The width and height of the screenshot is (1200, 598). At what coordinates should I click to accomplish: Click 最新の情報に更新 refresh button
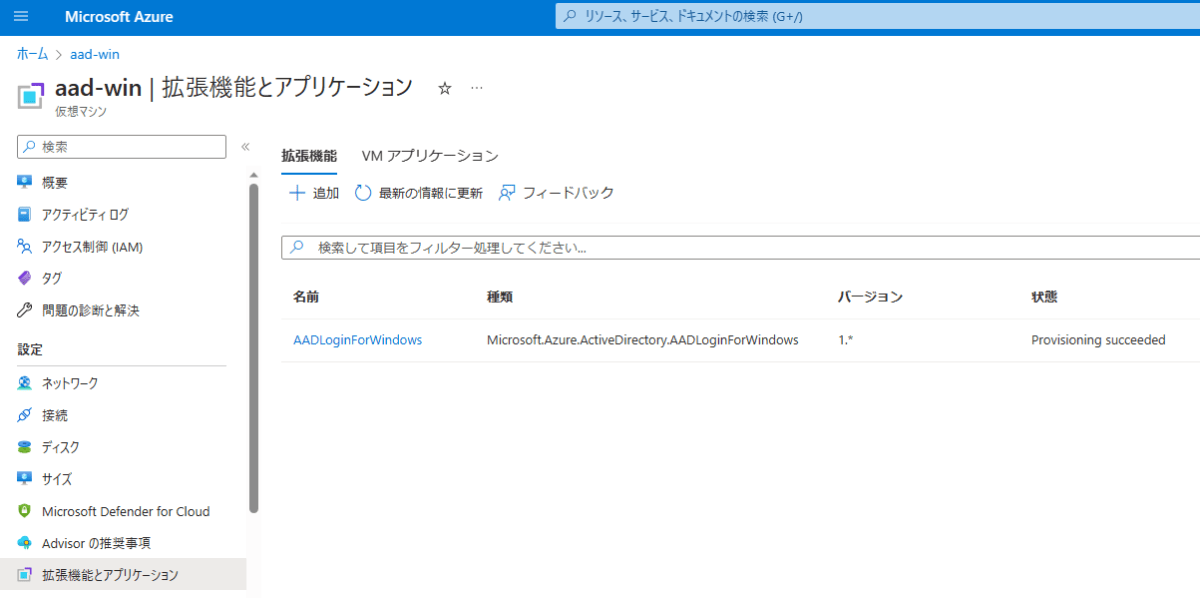click(x=419, y=193)
